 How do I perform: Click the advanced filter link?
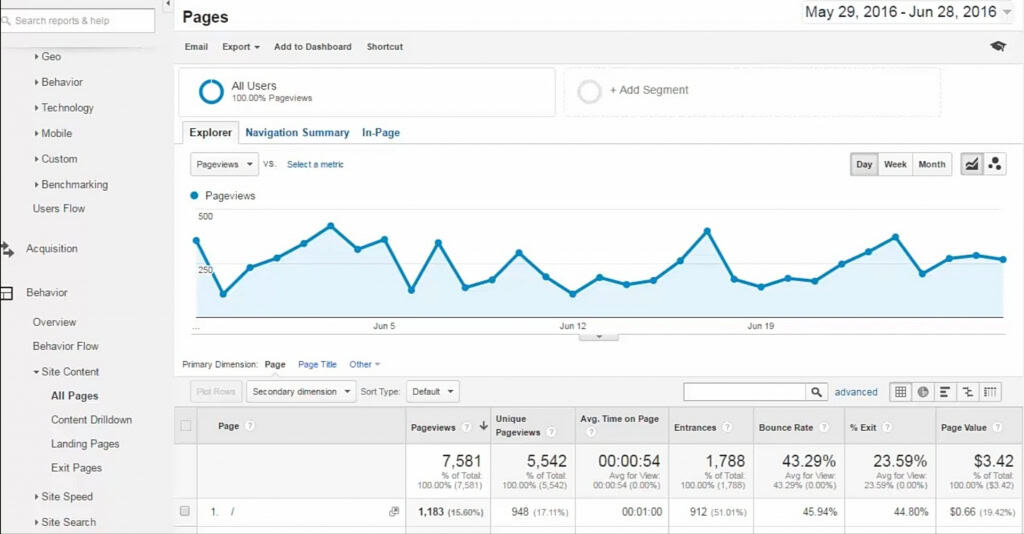tap(856, 392)
